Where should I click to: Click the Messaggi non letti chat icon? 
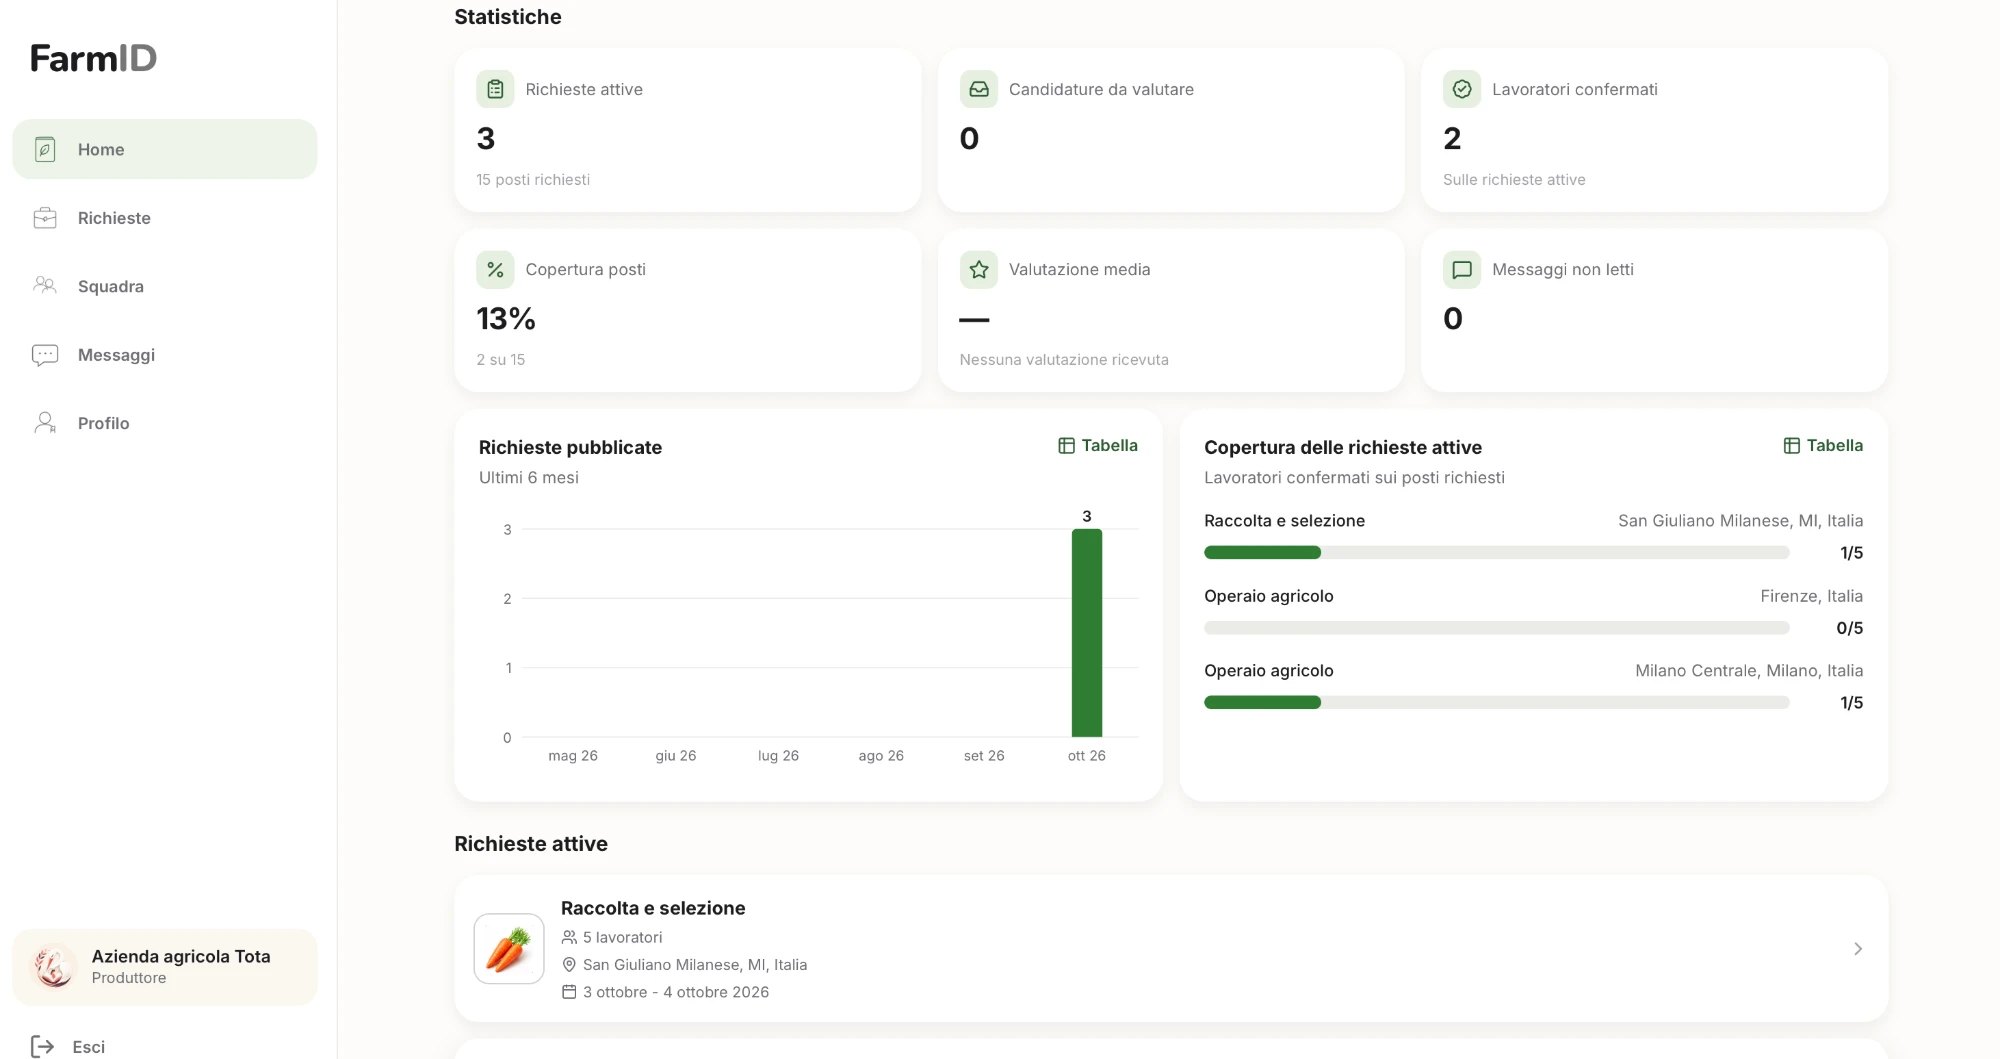click(1462, 269)
